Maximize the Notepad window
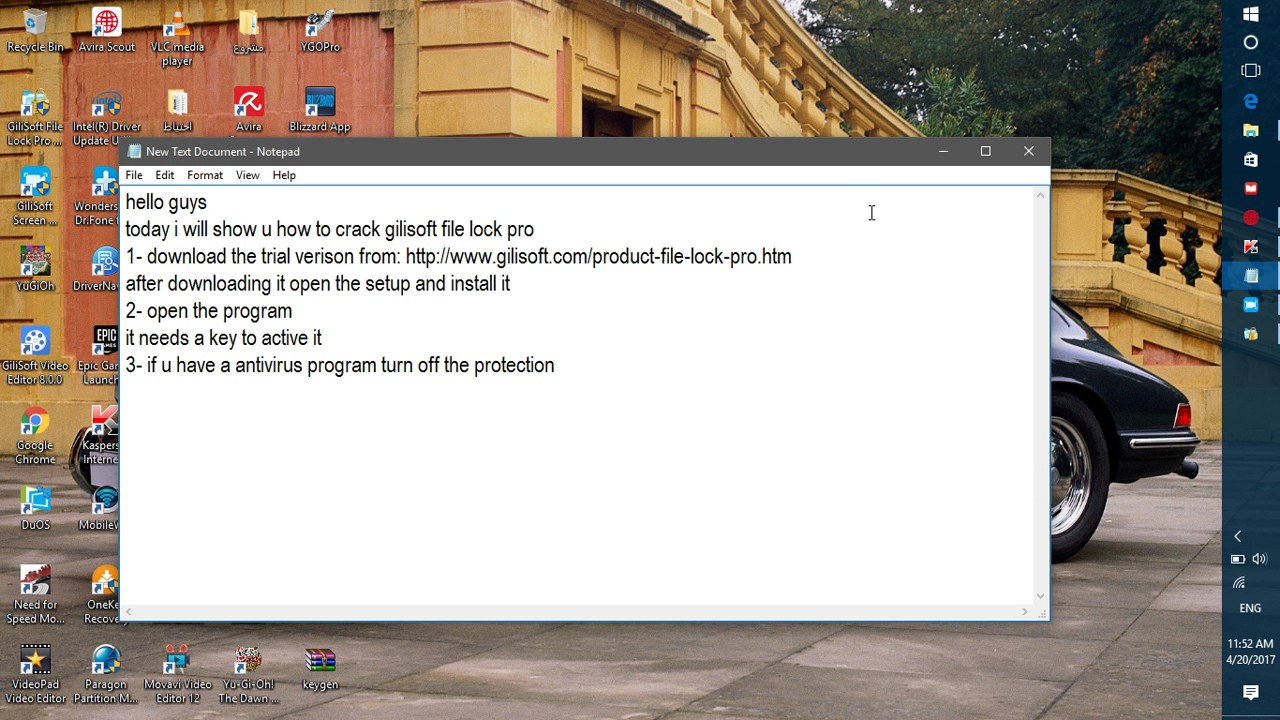This screenshot has height=720, width=1280. pyautogui.click(x=986, y=151)
